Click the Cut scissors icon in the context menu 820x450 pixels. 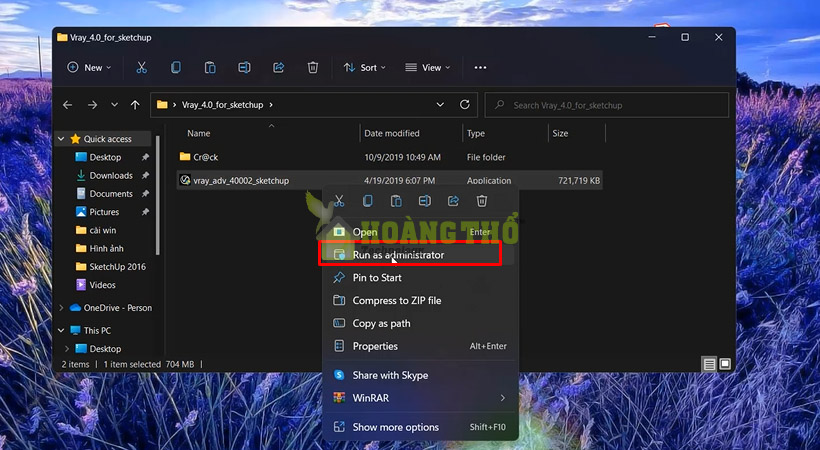[x=339, y=201]
